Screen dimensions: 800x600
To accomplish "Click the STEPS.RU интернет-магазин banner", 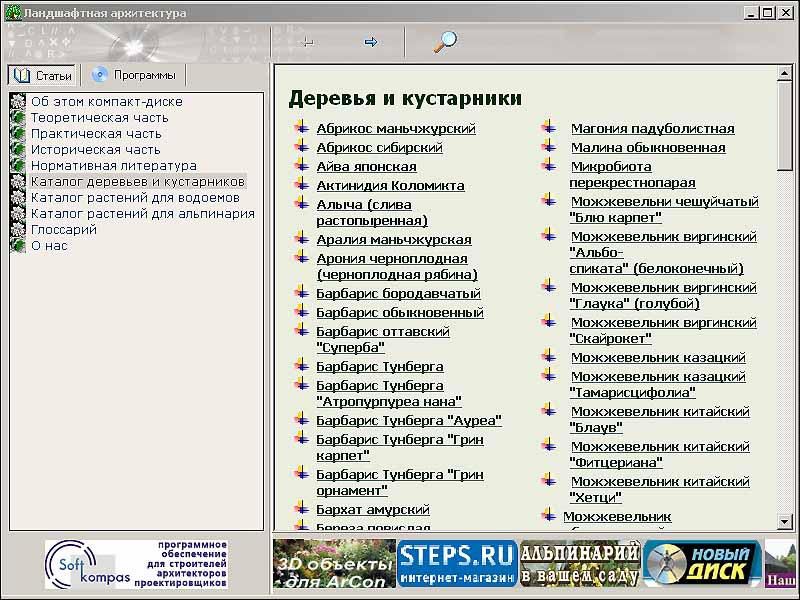I will pos(457,564).
